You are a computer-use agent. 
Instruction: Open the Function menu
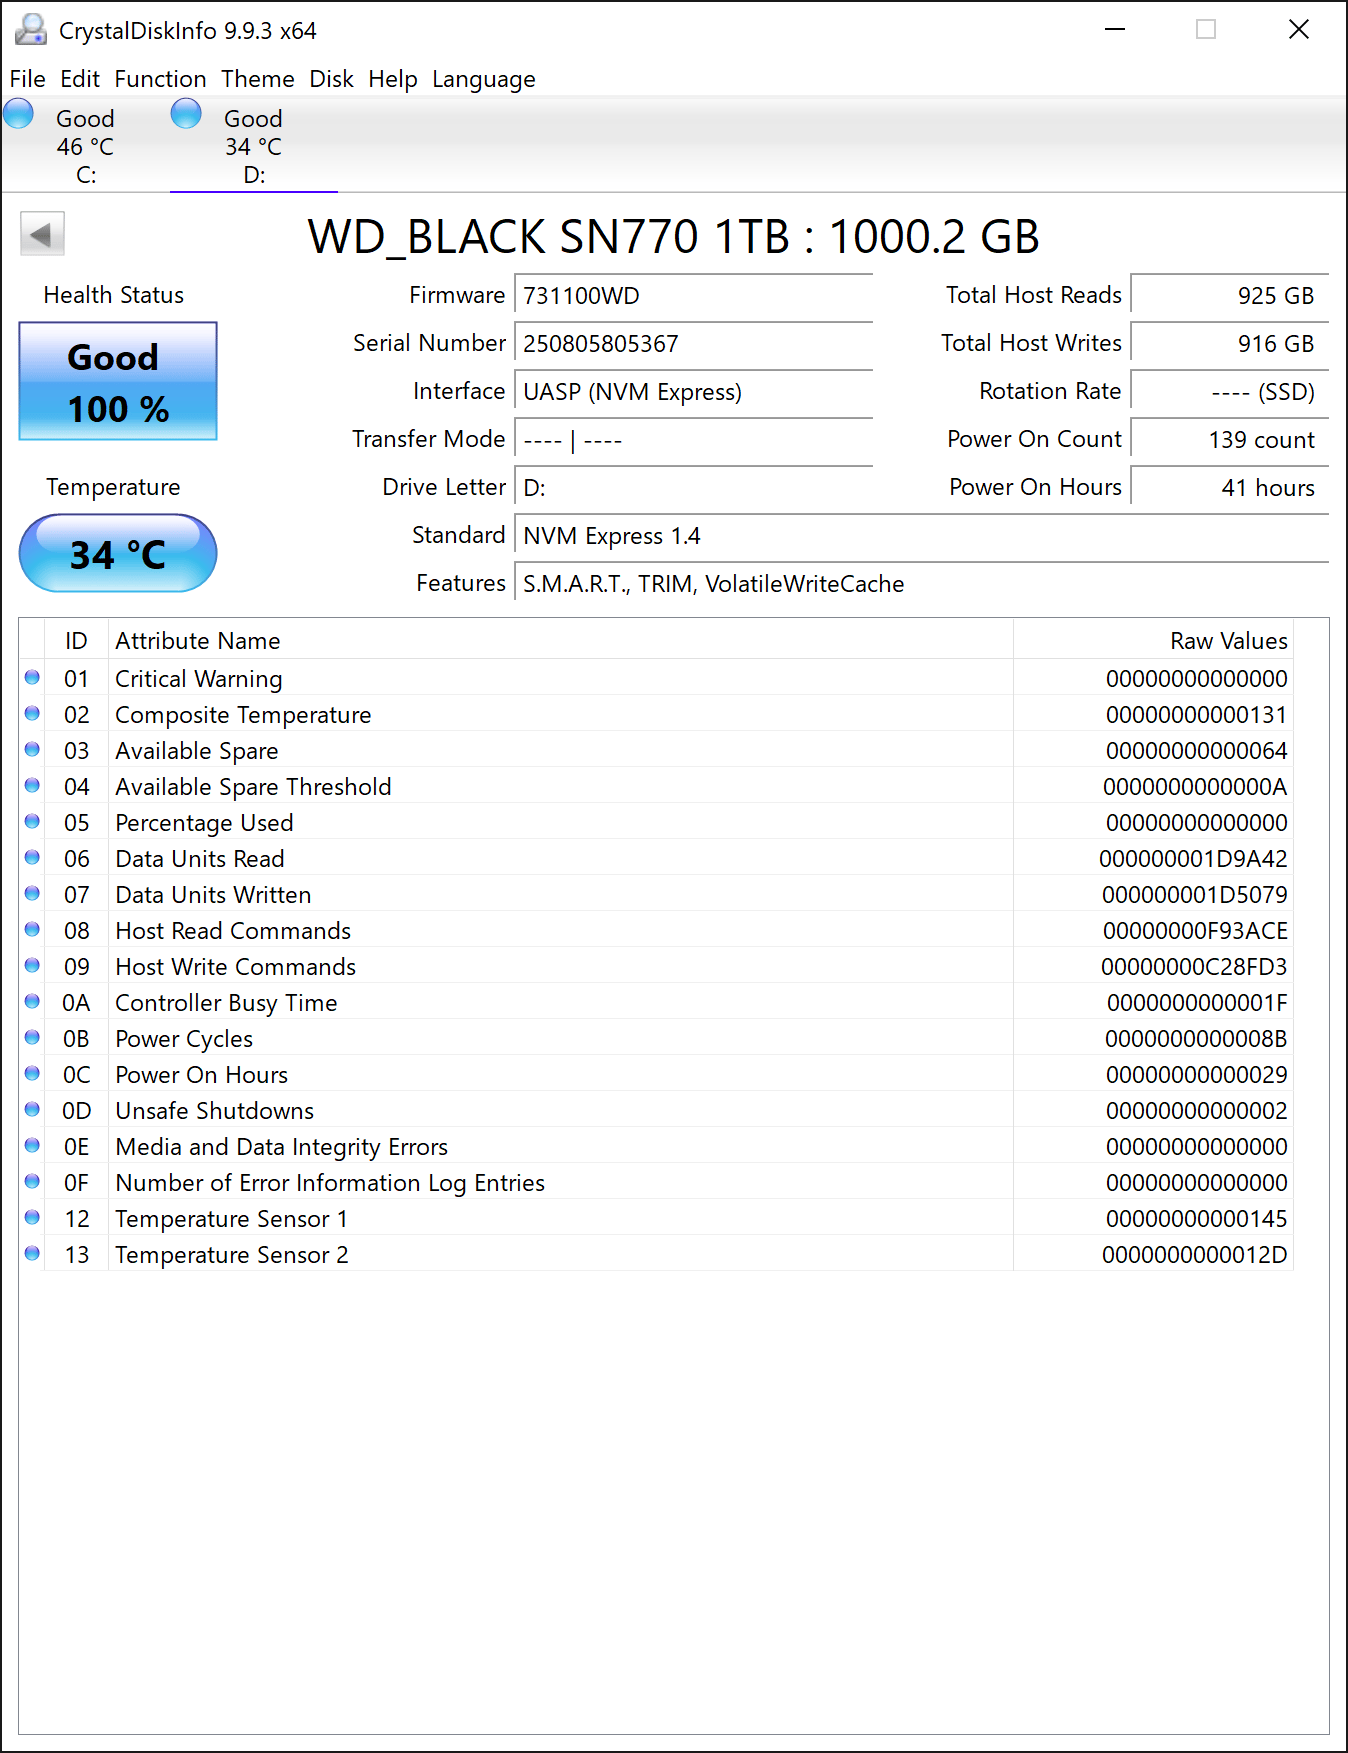[x=160, y=79]
